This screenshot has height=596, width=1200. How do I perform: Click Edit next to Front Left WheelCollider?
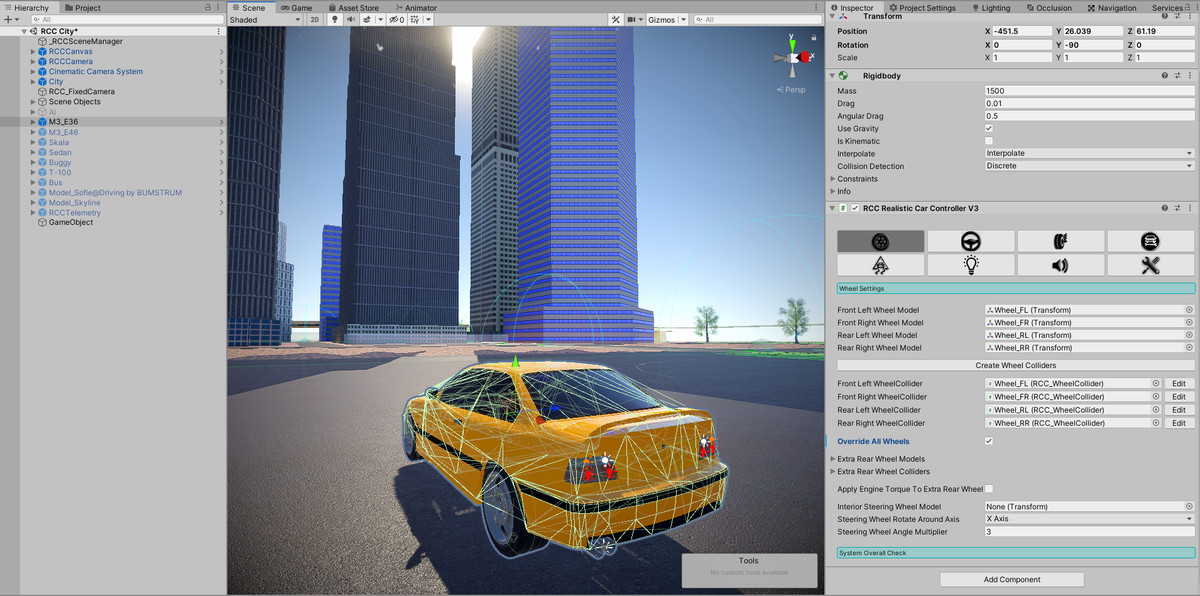pos(1179,383)
